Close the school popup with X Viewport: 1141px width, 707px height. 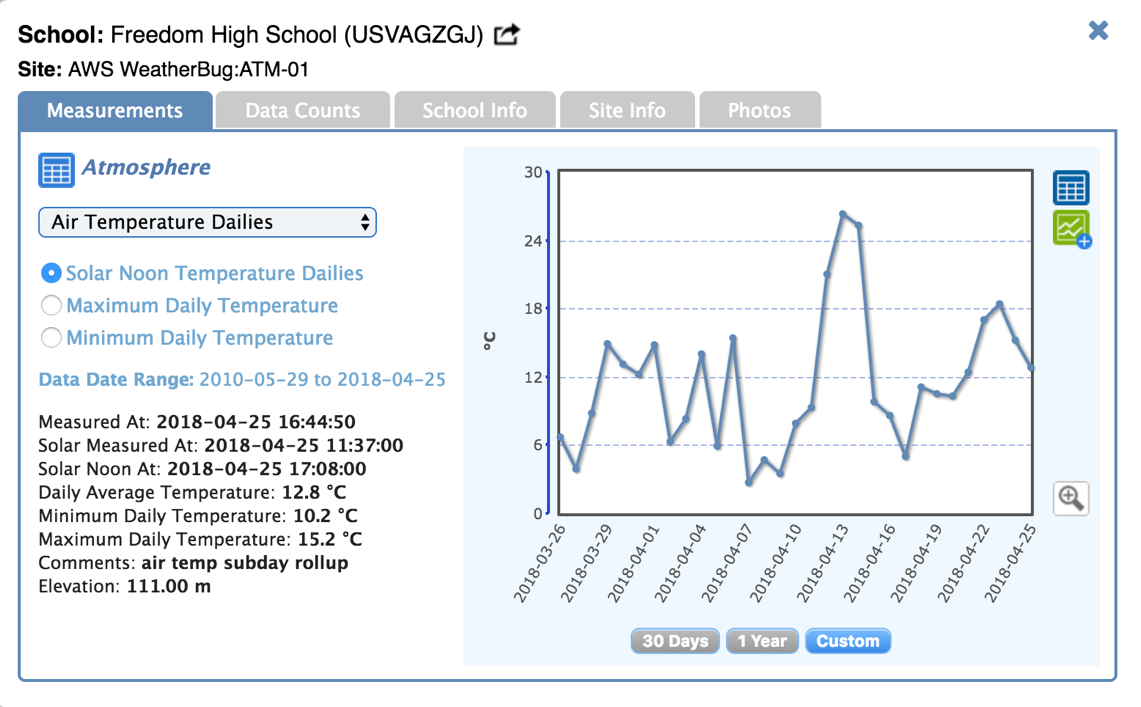point(1098,30)
